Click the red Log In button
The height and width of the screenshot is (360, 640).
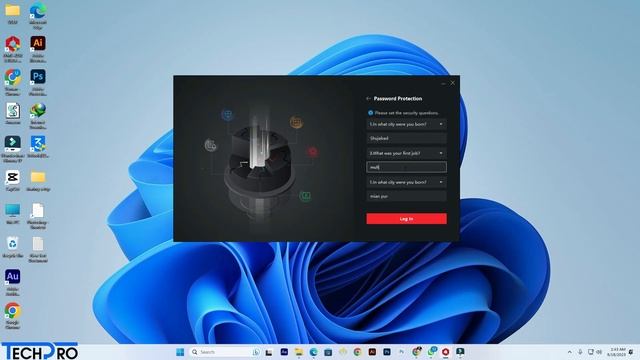tap(406, 219)
